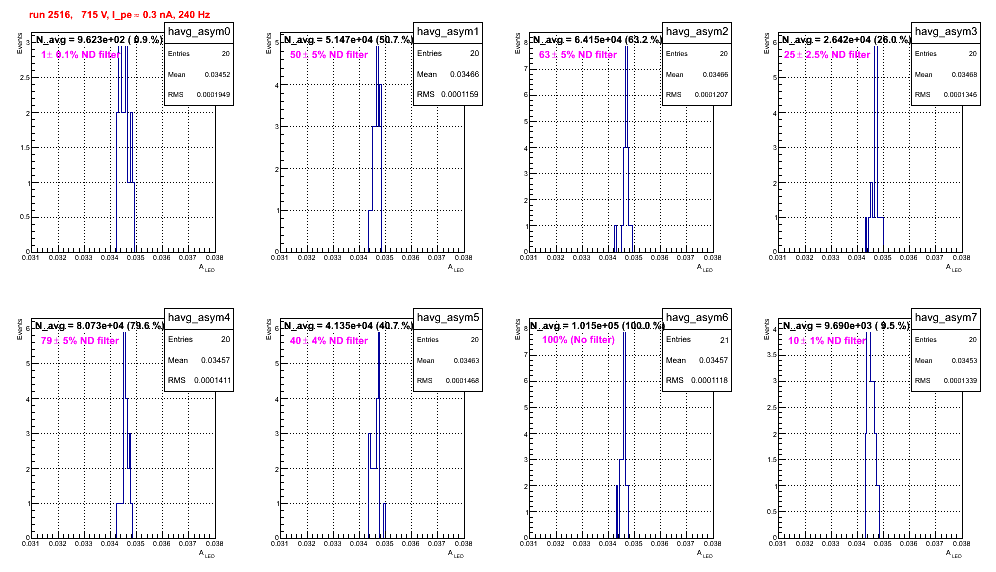The image size is (996, 572).
Task: Select the havg_asym5 stats box title
Action: tap(448, 318)
